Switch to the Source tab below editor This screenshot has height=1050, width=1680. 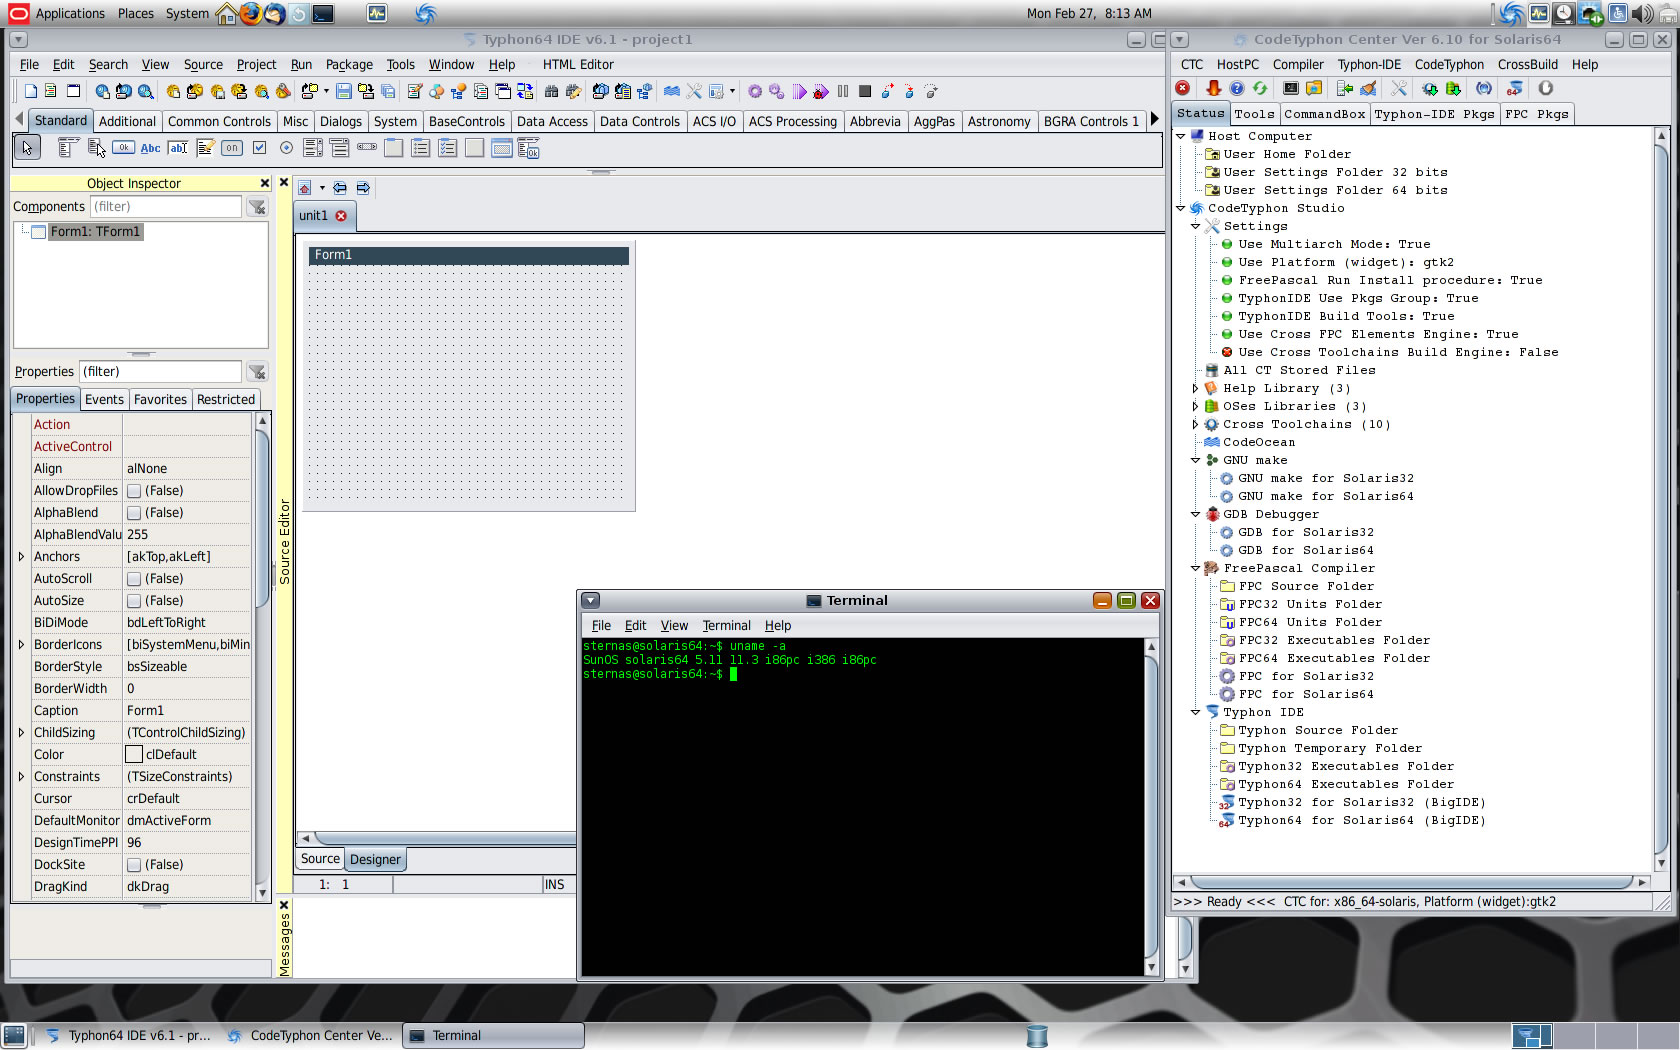(320, 859)
